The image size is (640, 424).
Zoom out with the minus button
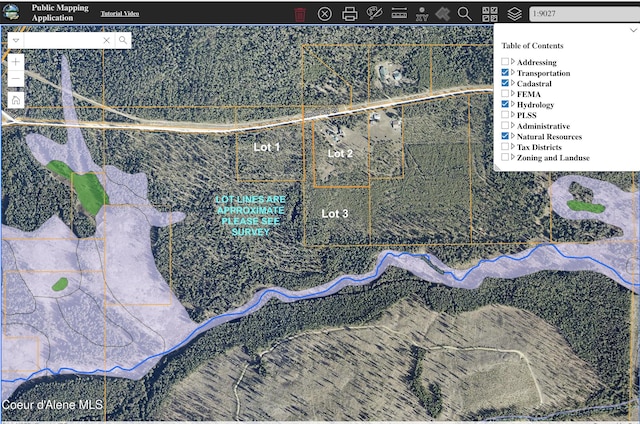[16, 78]
